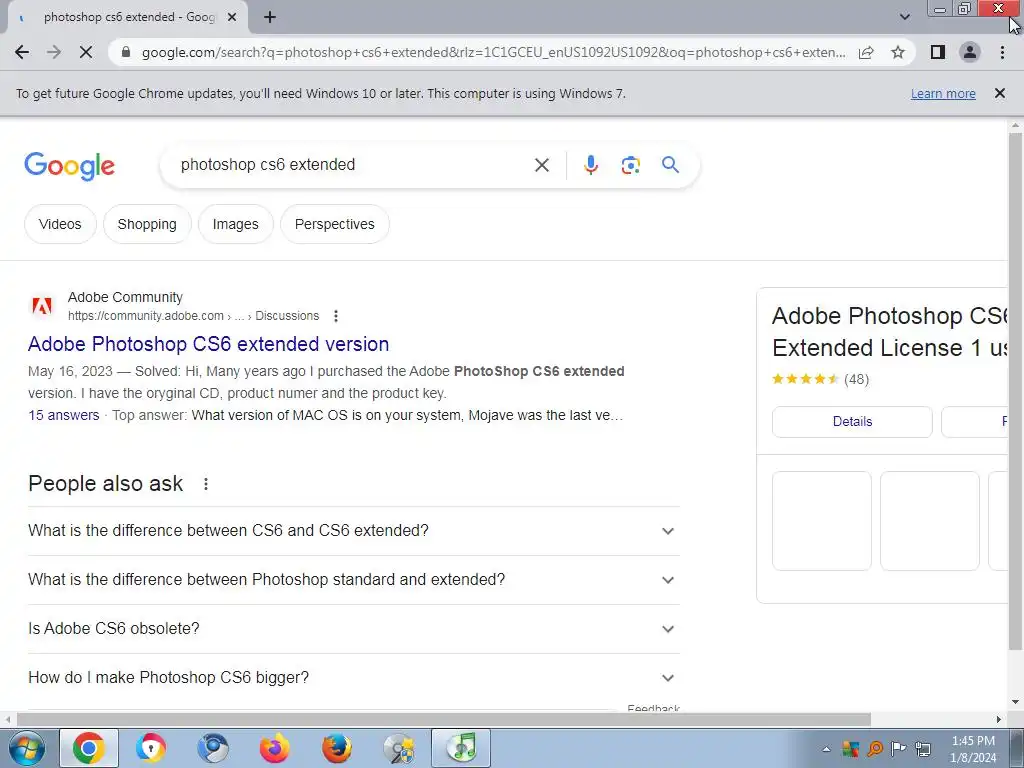The height and width of the screenshot is (768, 1024).
Task: Click the forward navigation arrow
Action: click(54, 52)
